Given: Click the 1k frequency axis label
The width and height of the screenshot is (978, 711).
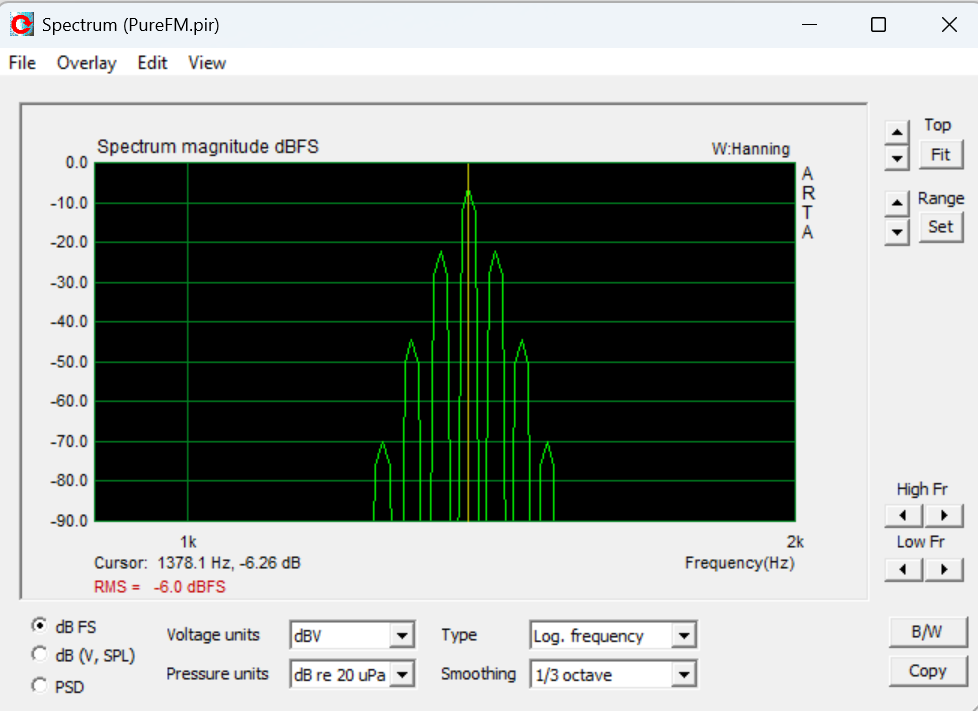Looking at the screenshot, I should point(188,541).
